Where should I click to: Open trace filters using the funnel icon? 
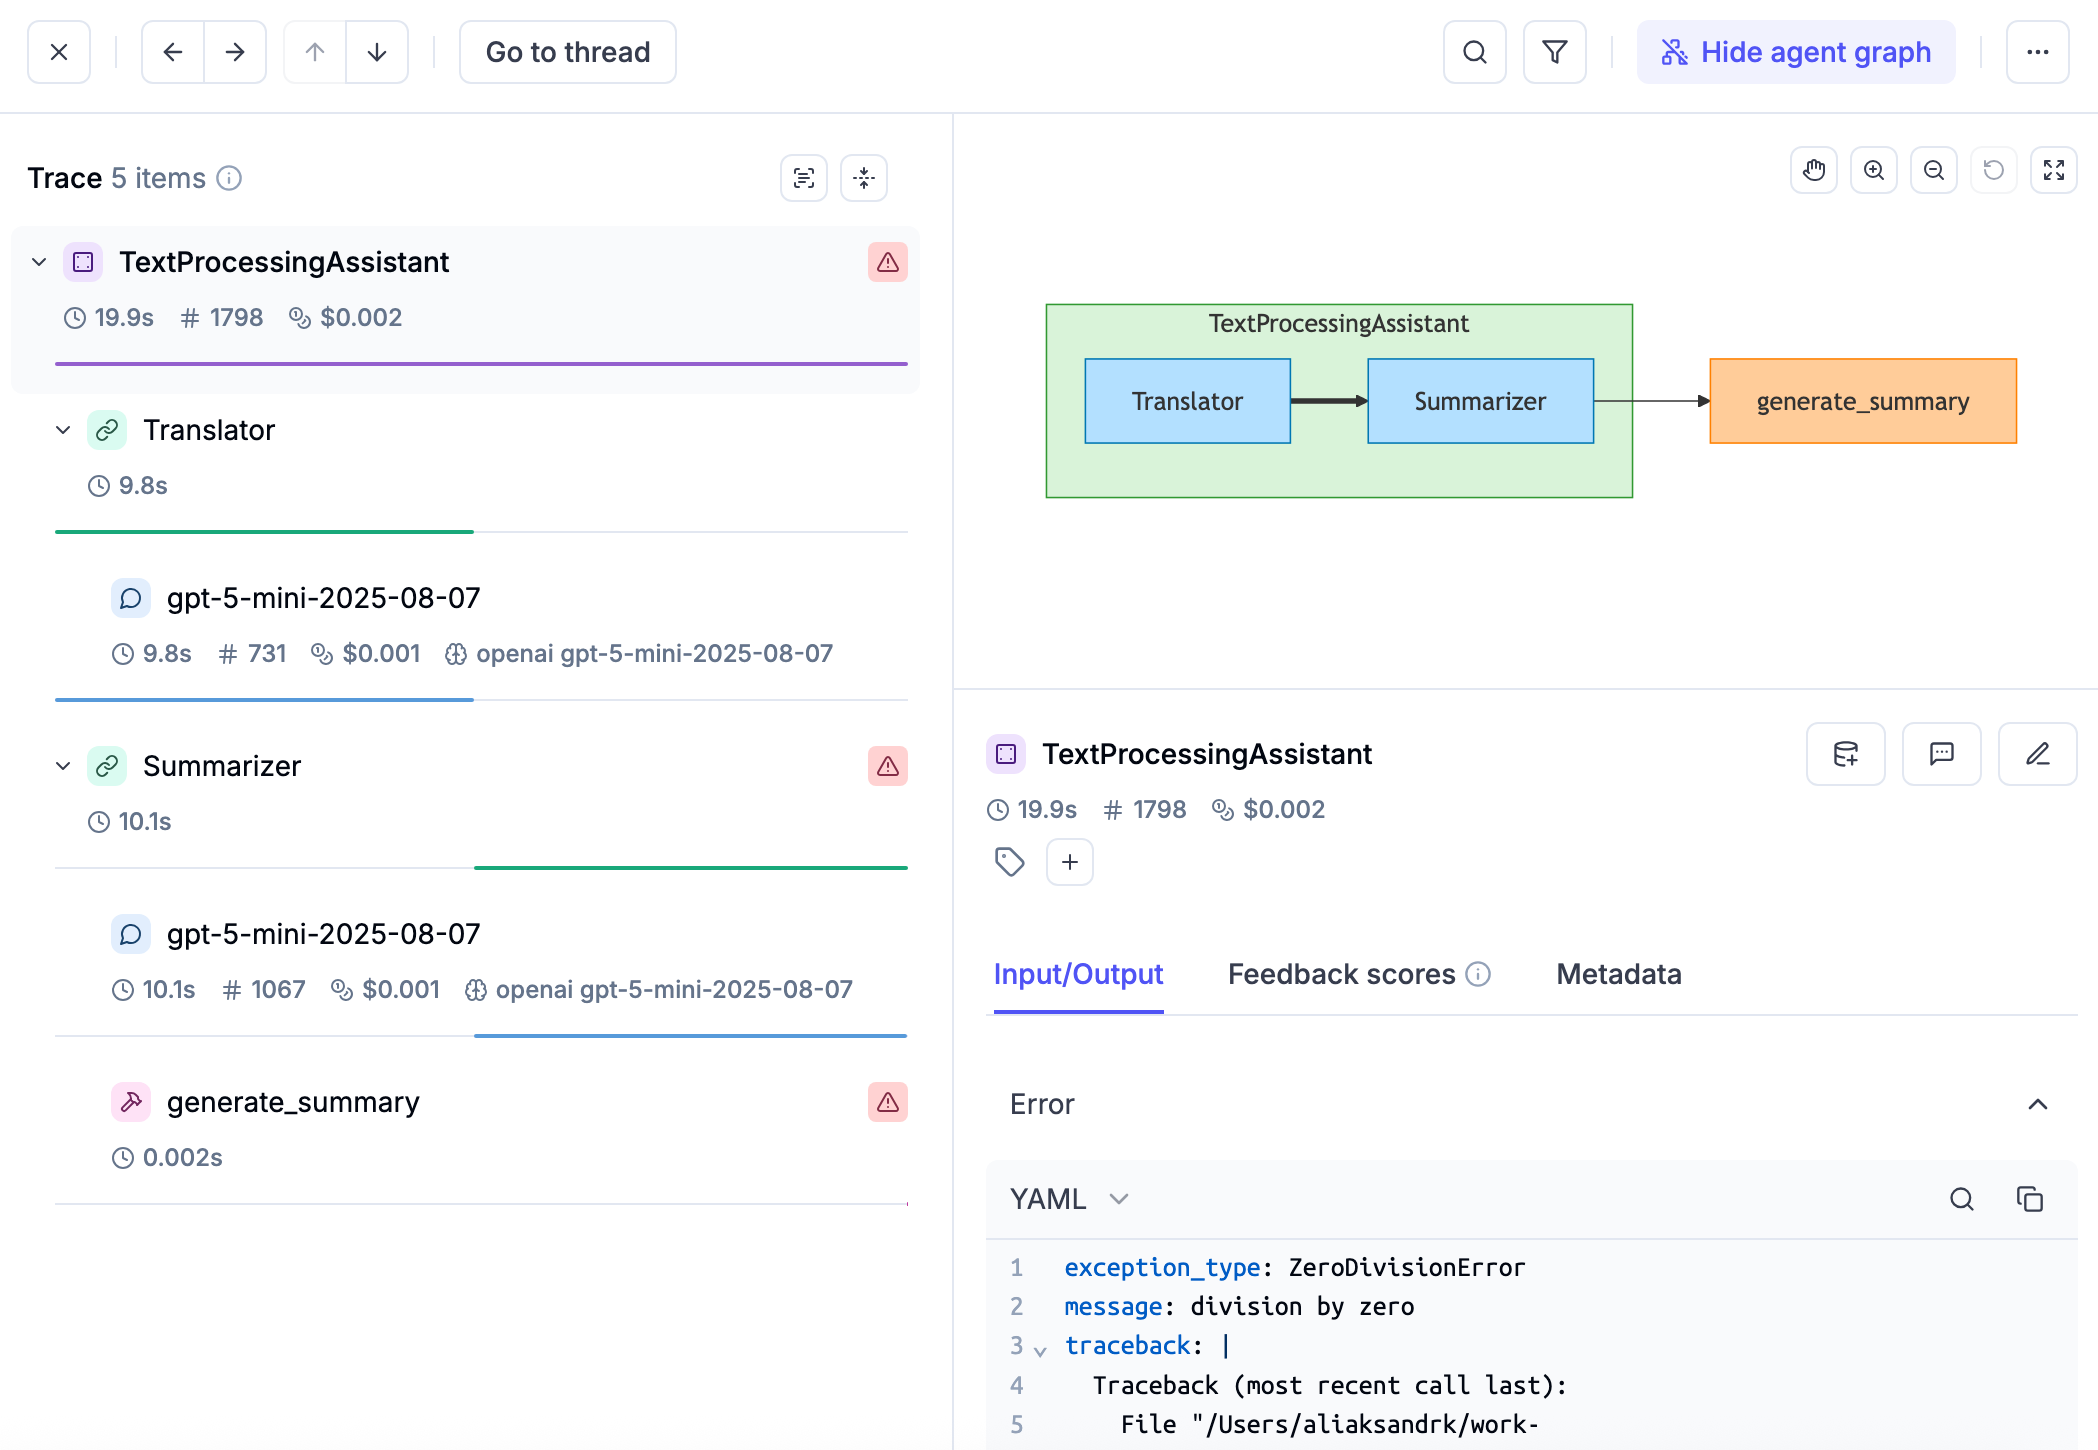(x=1554, y=51)
